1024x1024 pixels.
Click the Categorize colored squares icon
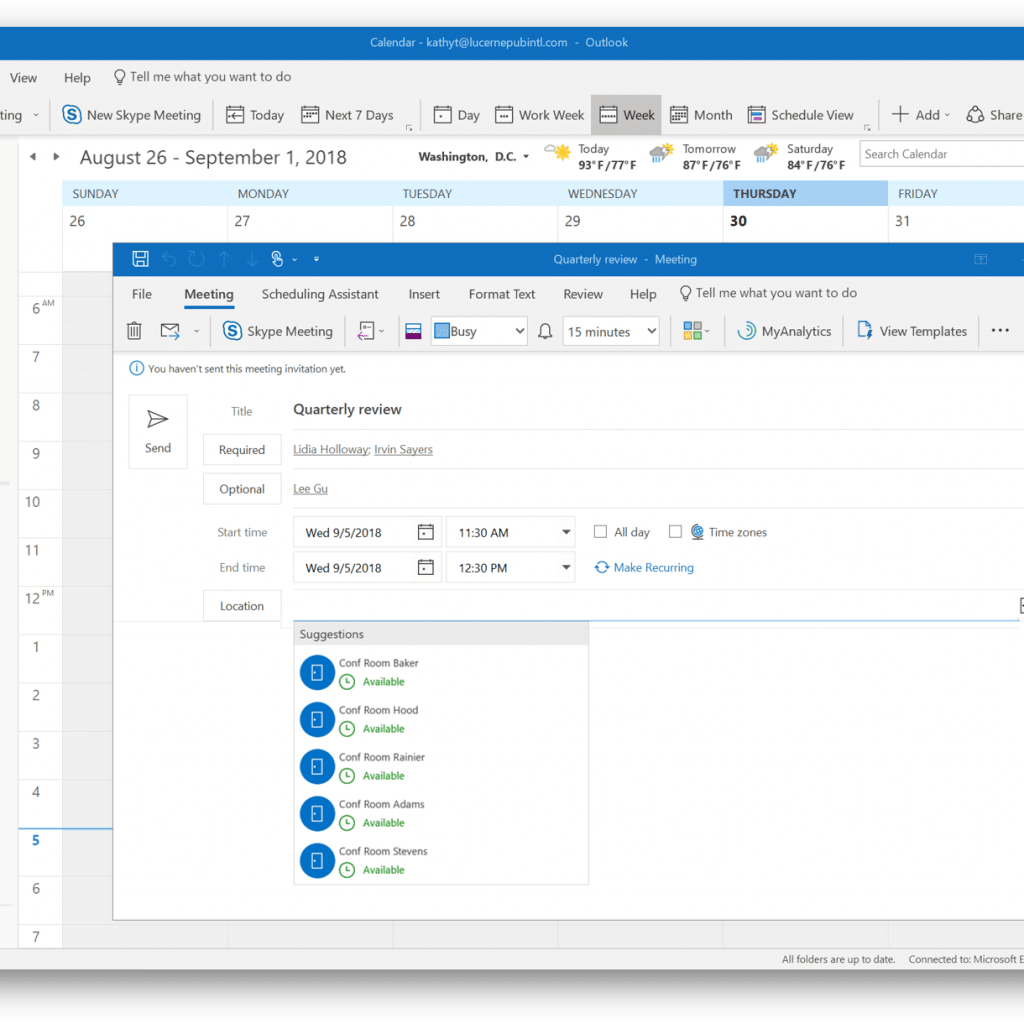coord(693,331)
